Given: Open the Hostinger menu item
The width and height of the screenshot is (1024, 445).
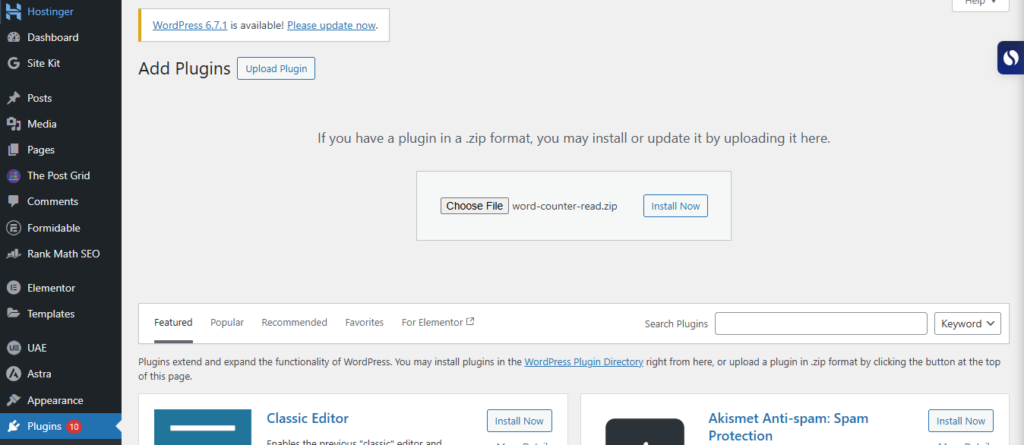Looking at the screenshot, I should tap(50, 12).
